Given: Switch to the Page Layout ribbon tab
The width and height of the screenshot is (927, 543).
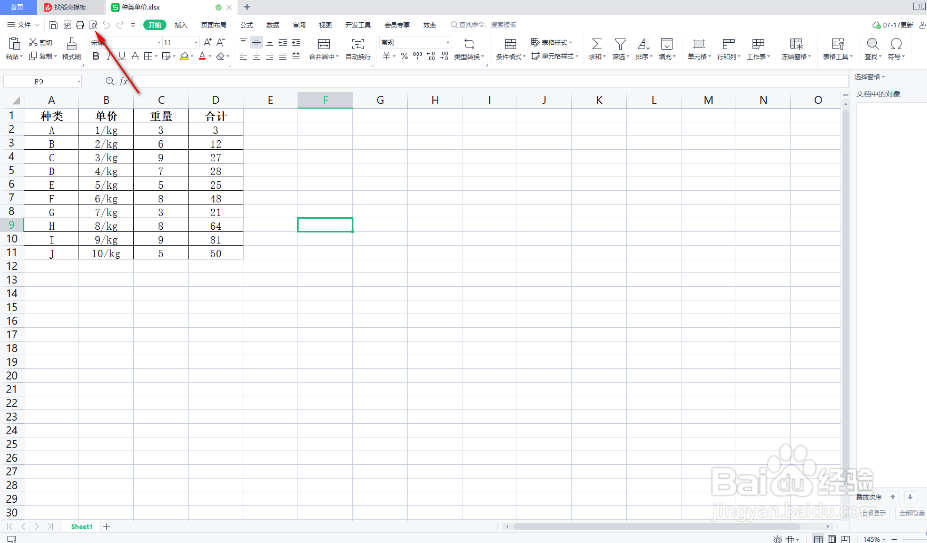Looking at the screenshot, I should click(x=213, y=25).
